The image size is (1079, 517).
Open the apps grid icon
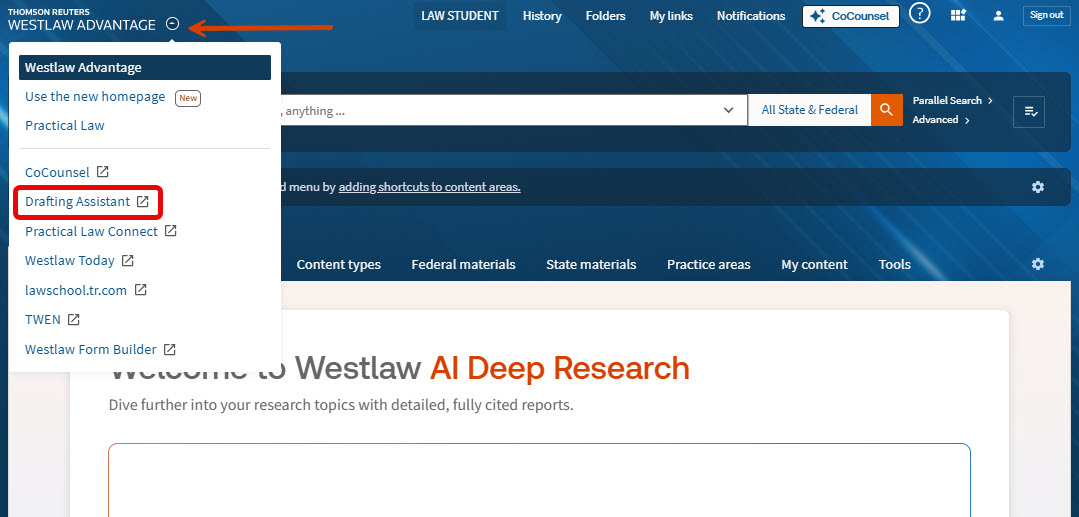pos(959,15)
